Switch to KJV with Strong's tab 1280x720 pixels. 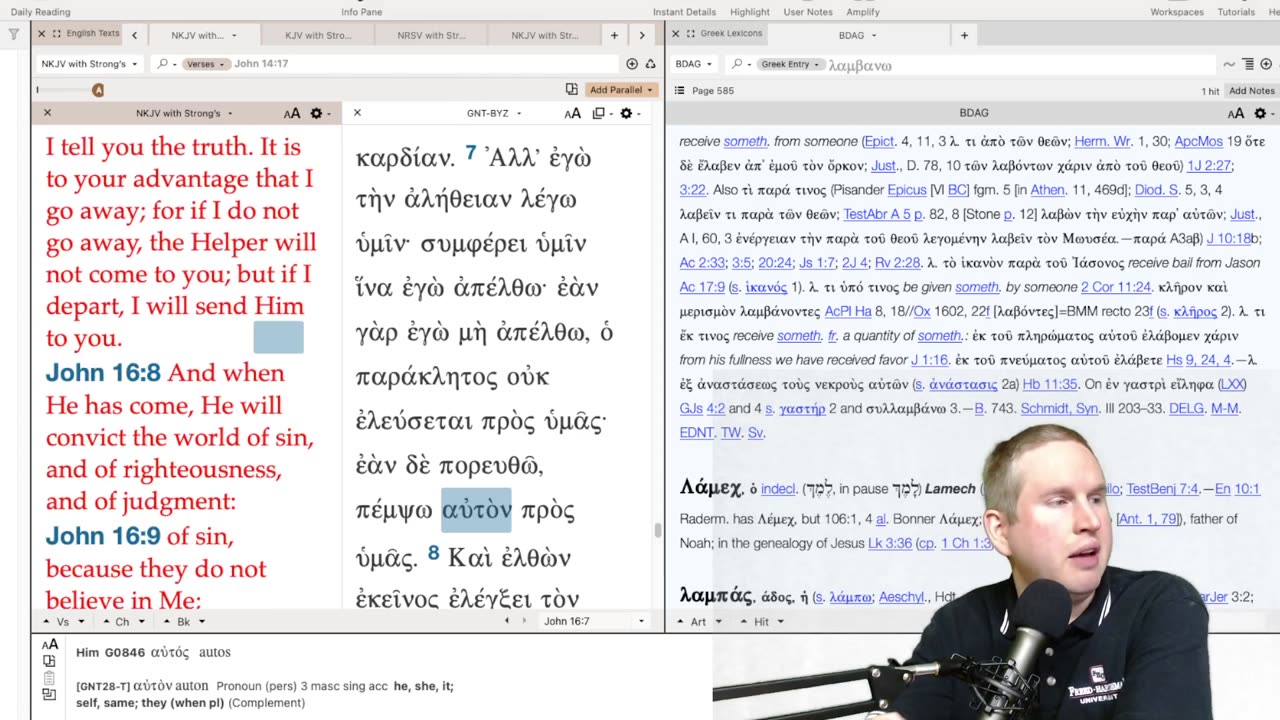point(318,35)
